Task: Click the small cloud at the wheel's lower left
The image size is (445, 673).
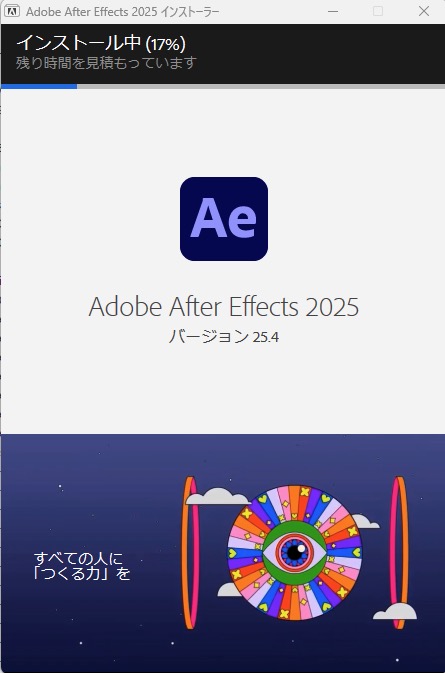Action: [x=230, y=590]
